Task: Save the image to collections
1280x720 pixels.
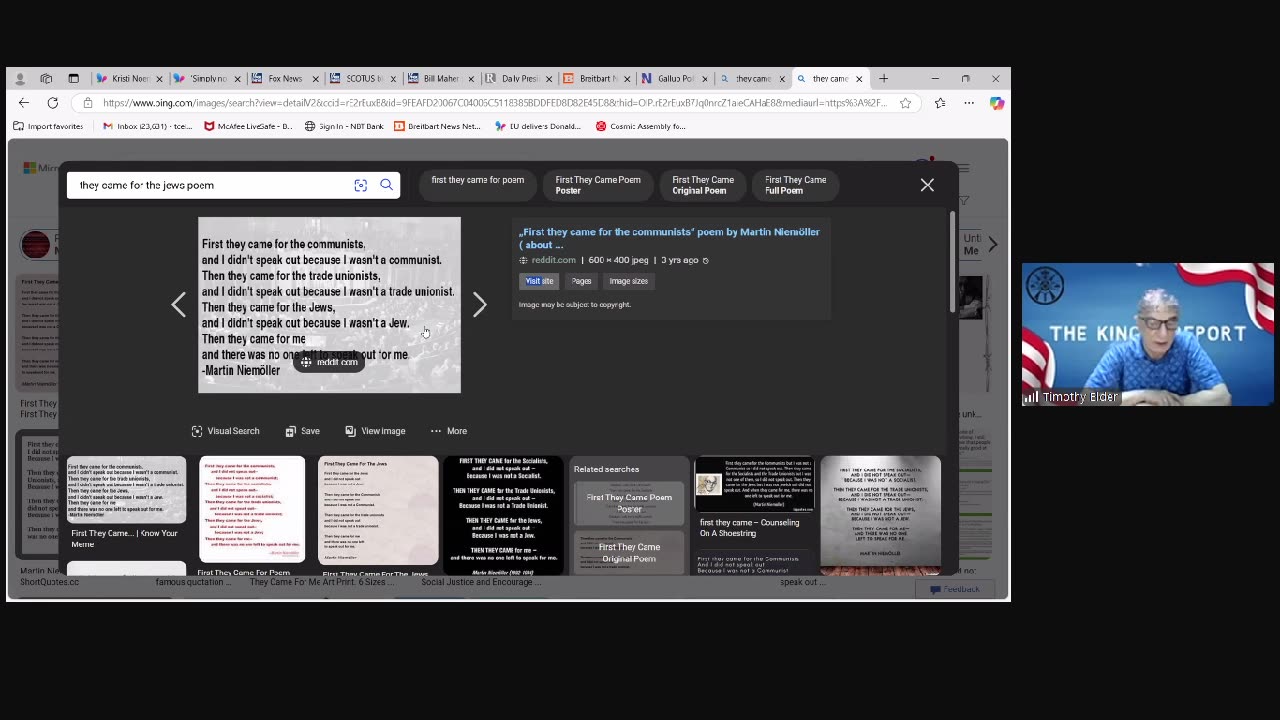Action: (302, 431)
